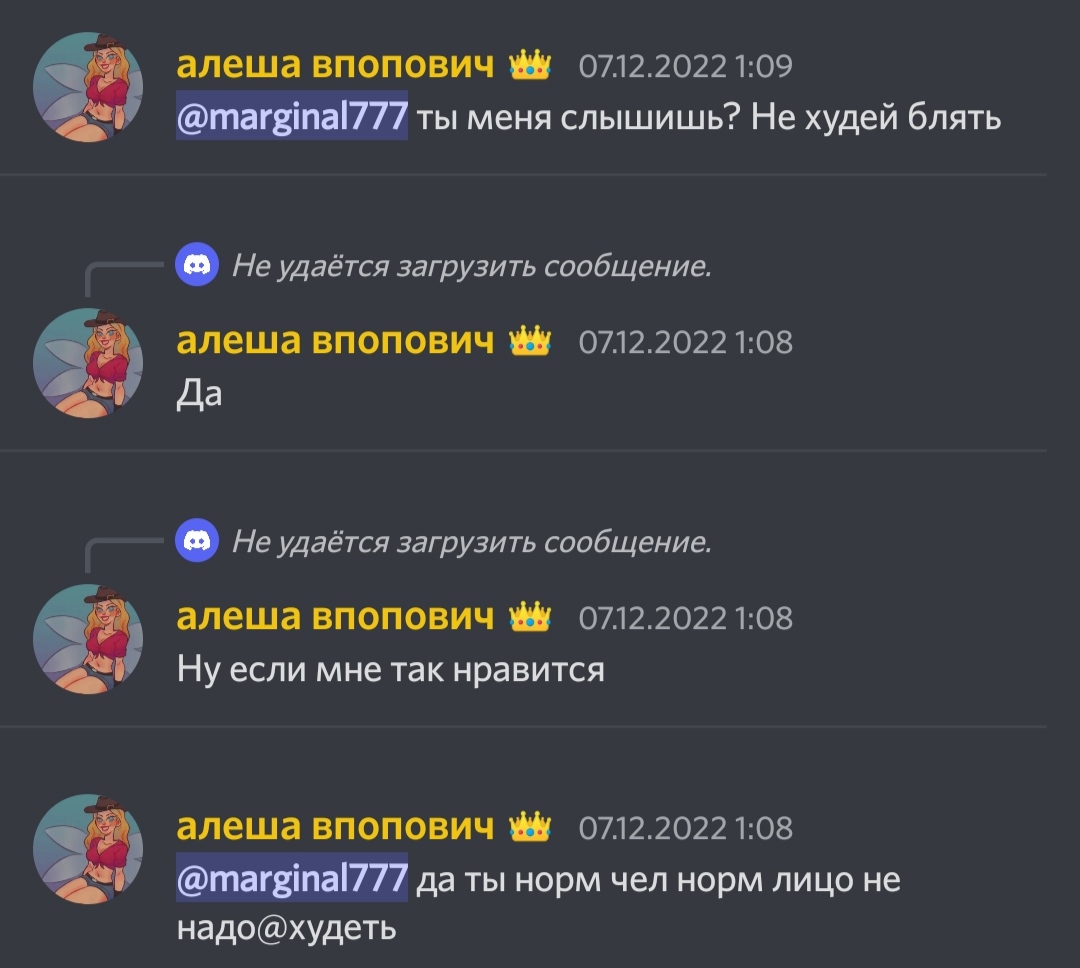Click the username above "Ну если мне так нравится"
Viewport: 1080px width, 968px height.
pyautogui.click(x=335, y=617)
